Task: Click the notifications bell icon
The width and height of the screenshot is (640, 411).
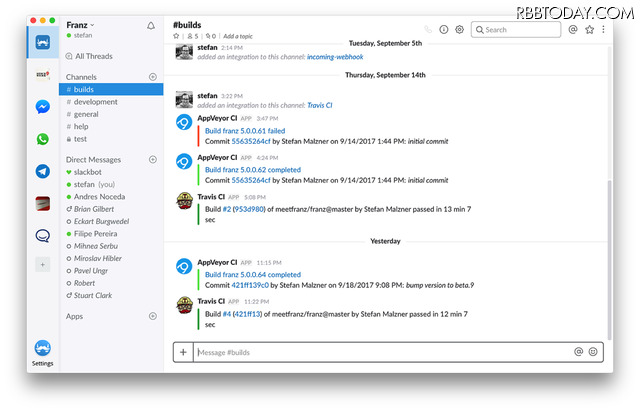Action: coord(151,26)
